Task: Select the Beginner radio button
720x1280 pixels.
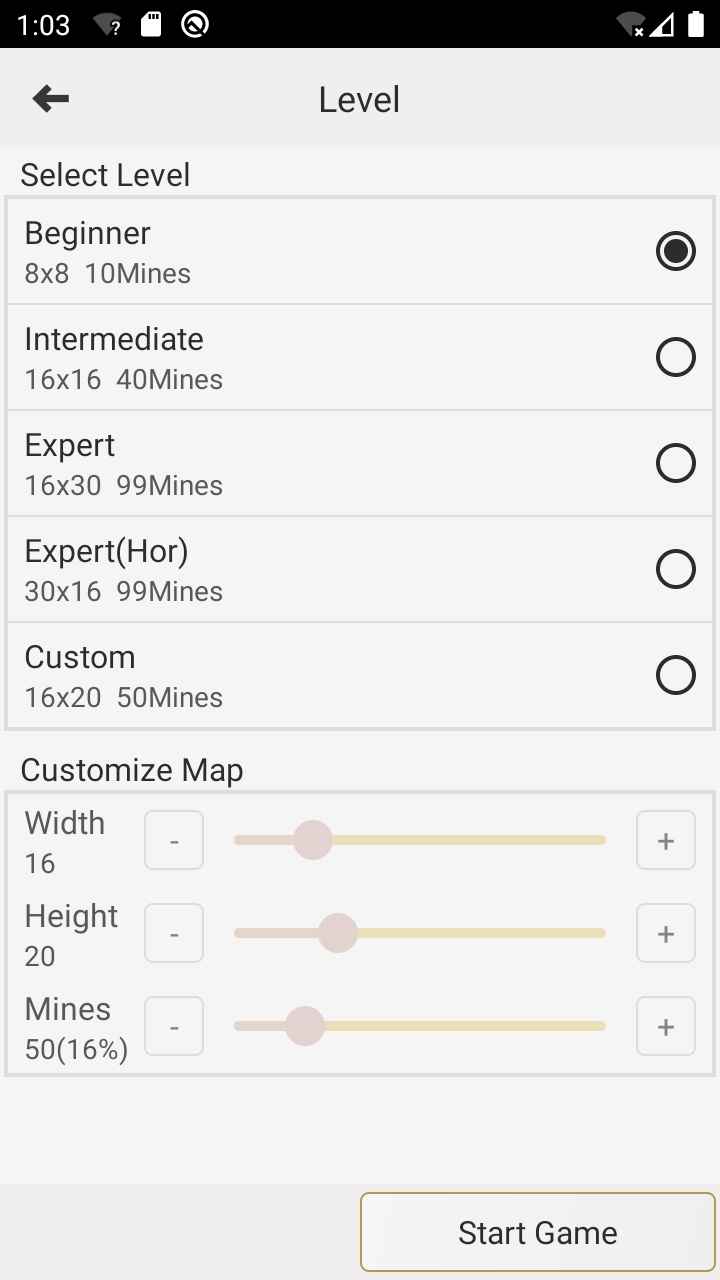Action: pos(676,251)
